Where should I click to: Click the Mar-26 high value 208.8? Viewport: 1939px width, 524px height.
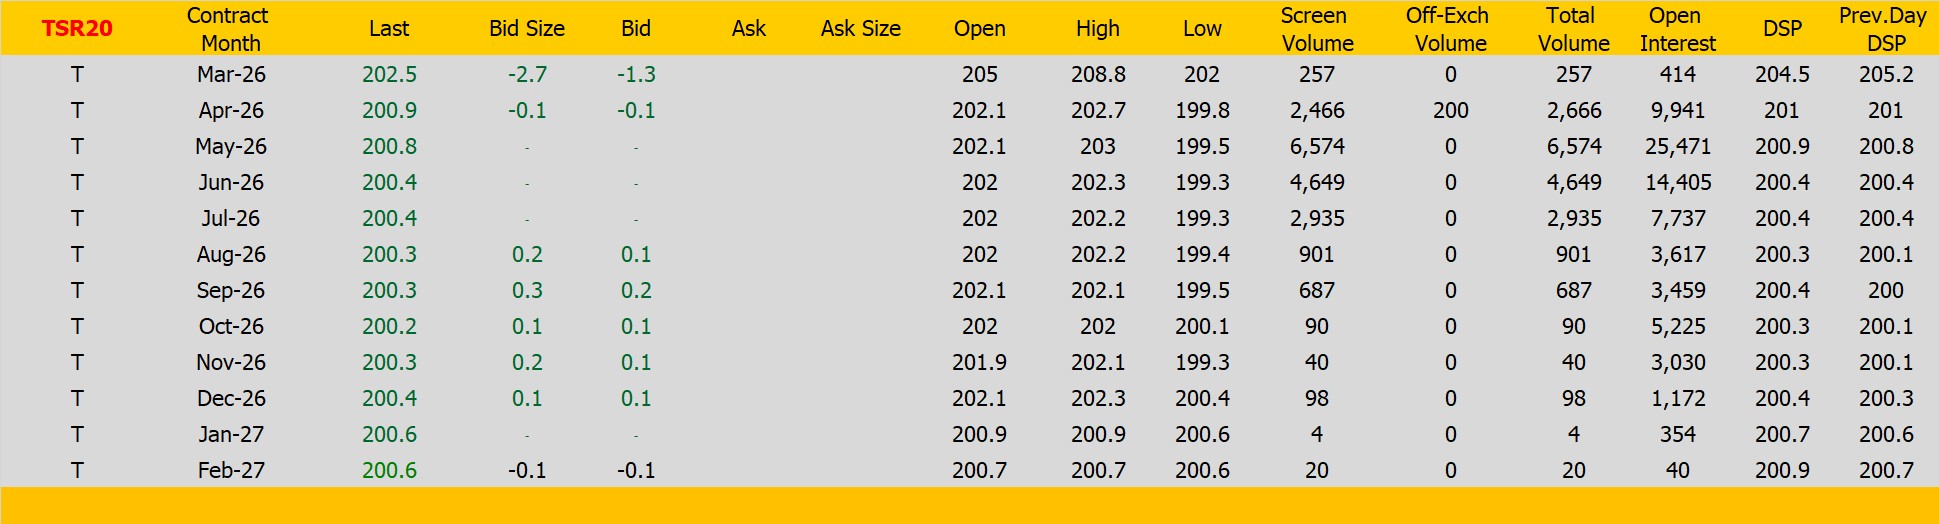(x=1097, y=74)
